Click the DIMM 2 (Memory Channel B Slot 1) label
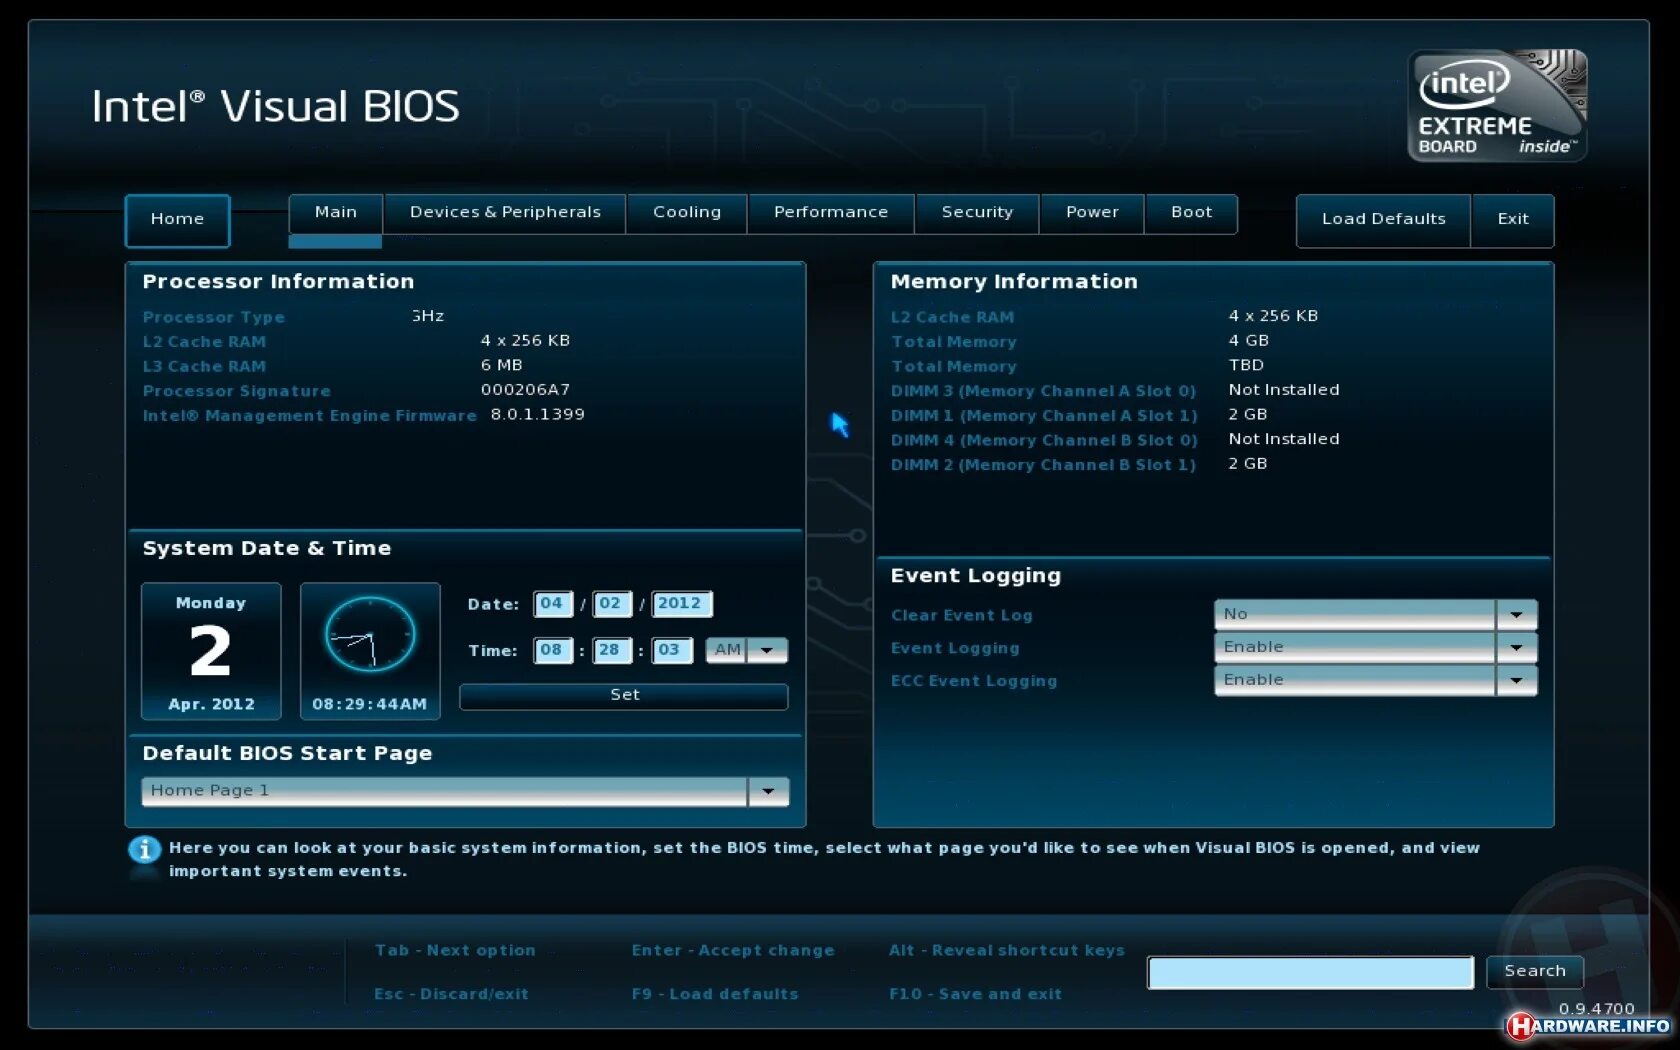This screenshot has height=1050, width=1680. coord(1043,465)
